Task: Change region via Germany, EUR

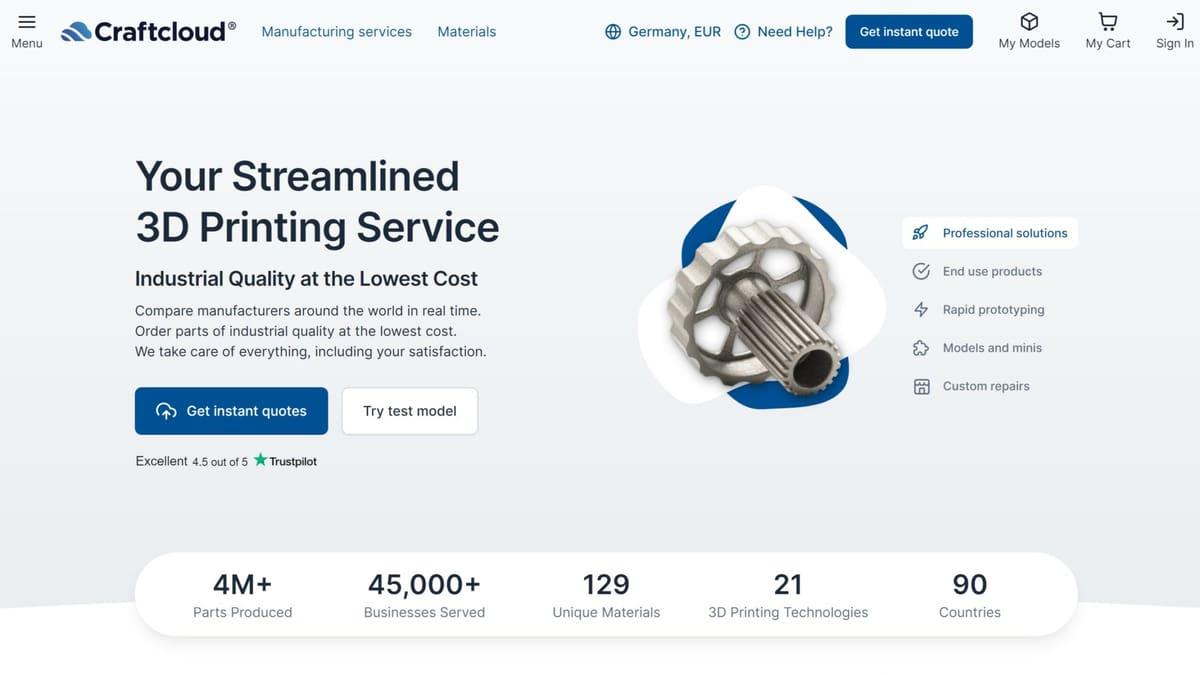Action: [x=663, y=32]
